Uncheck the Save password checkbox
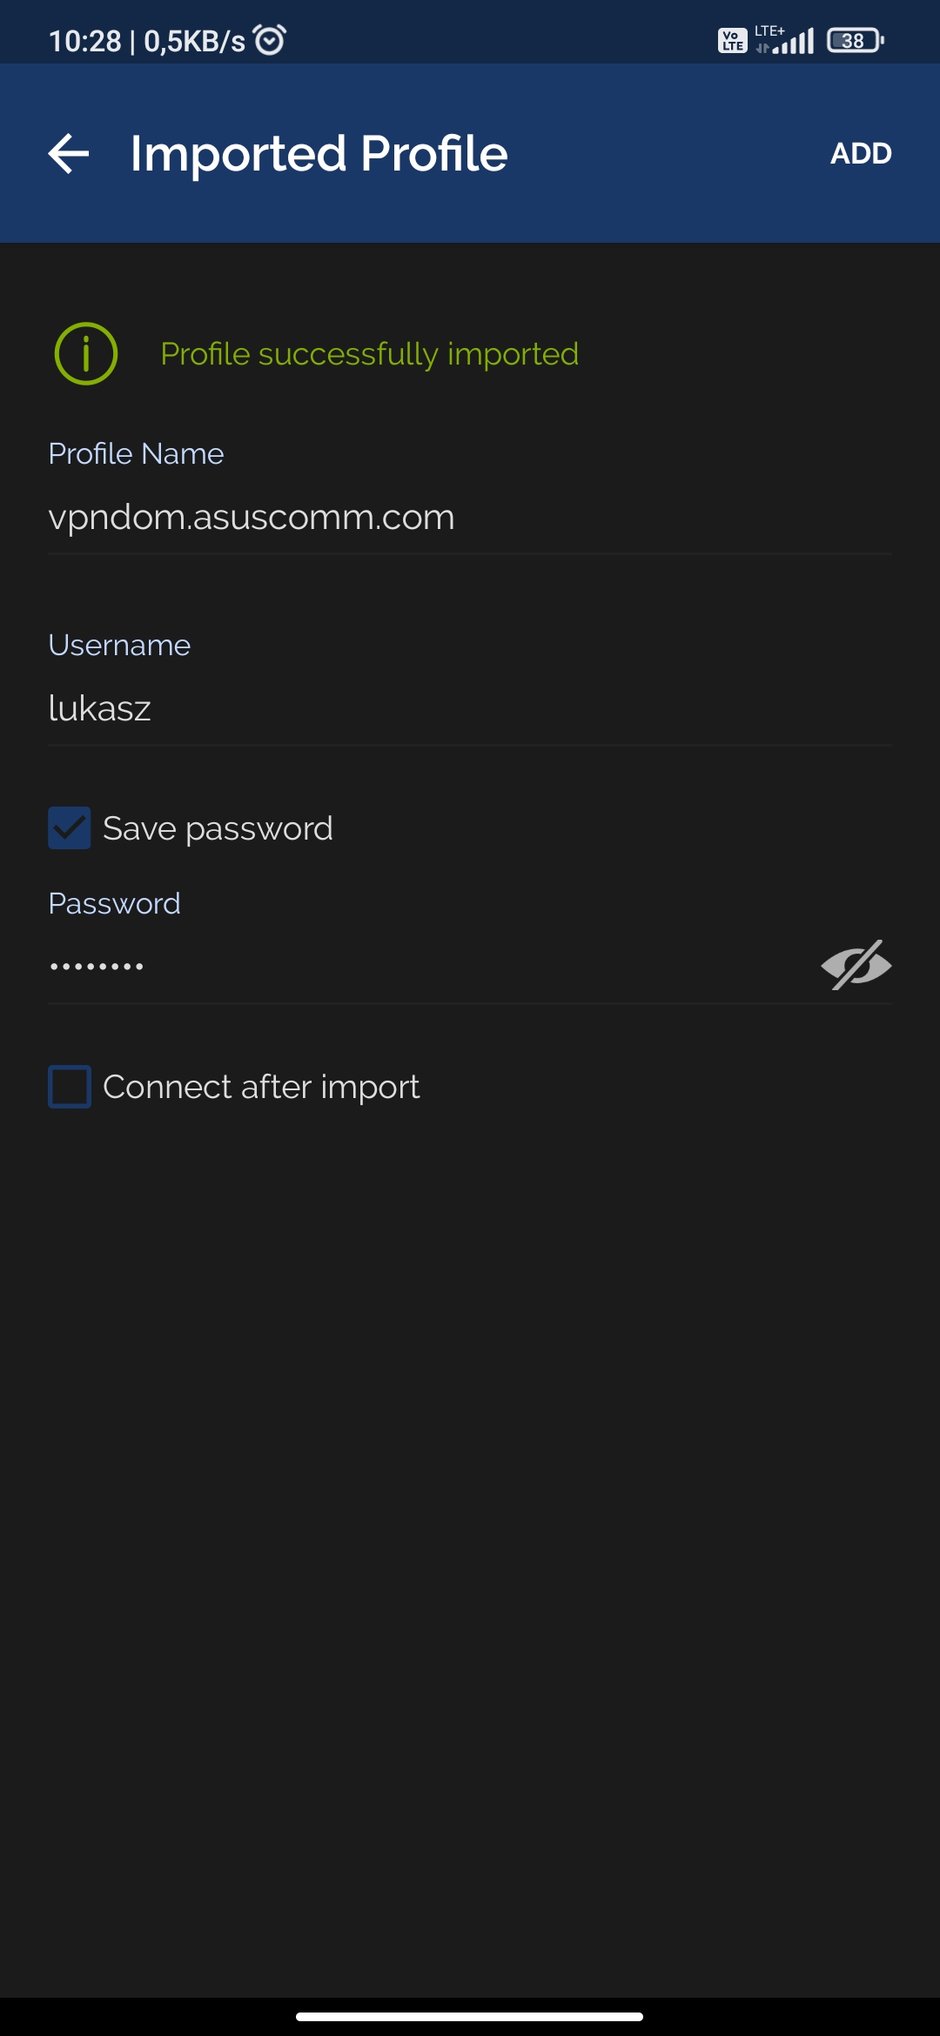940x2036 pixels. [x=69, y=828]
